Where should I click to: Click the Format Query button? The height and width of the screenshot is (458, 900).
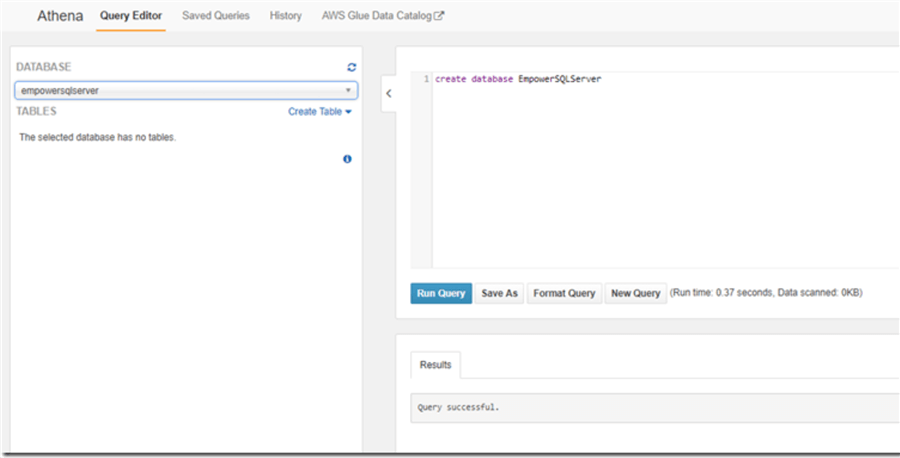564,293
